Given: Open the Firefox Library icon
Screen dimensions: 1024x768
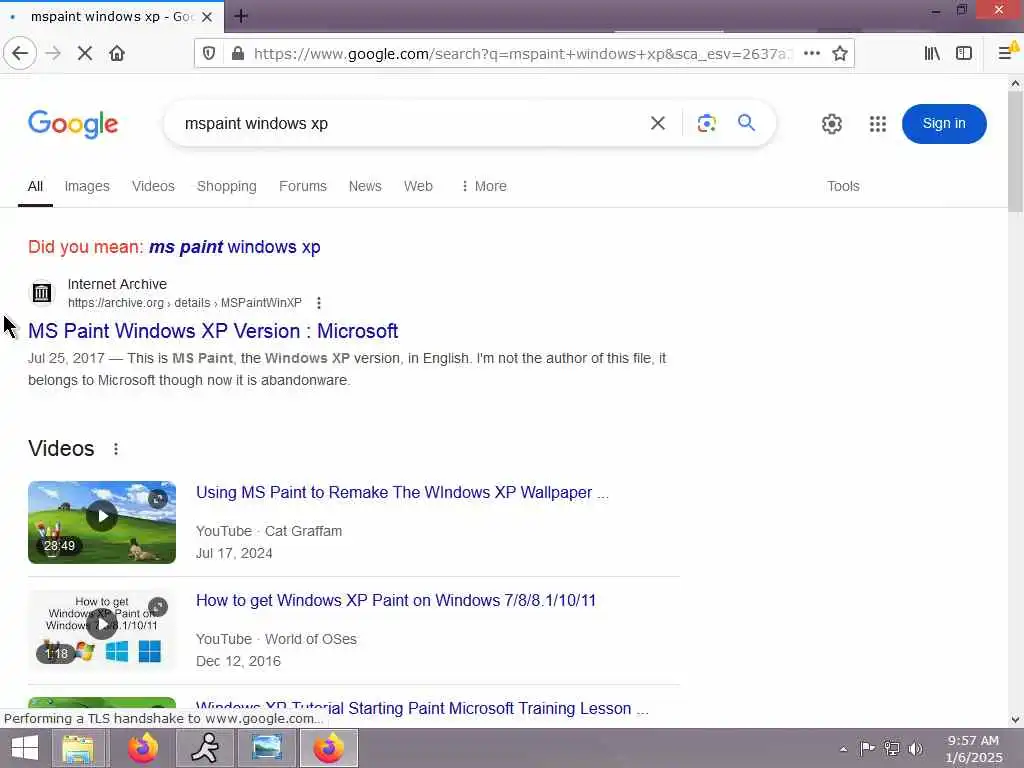Looking at the screenshot, I should (932, 54).
